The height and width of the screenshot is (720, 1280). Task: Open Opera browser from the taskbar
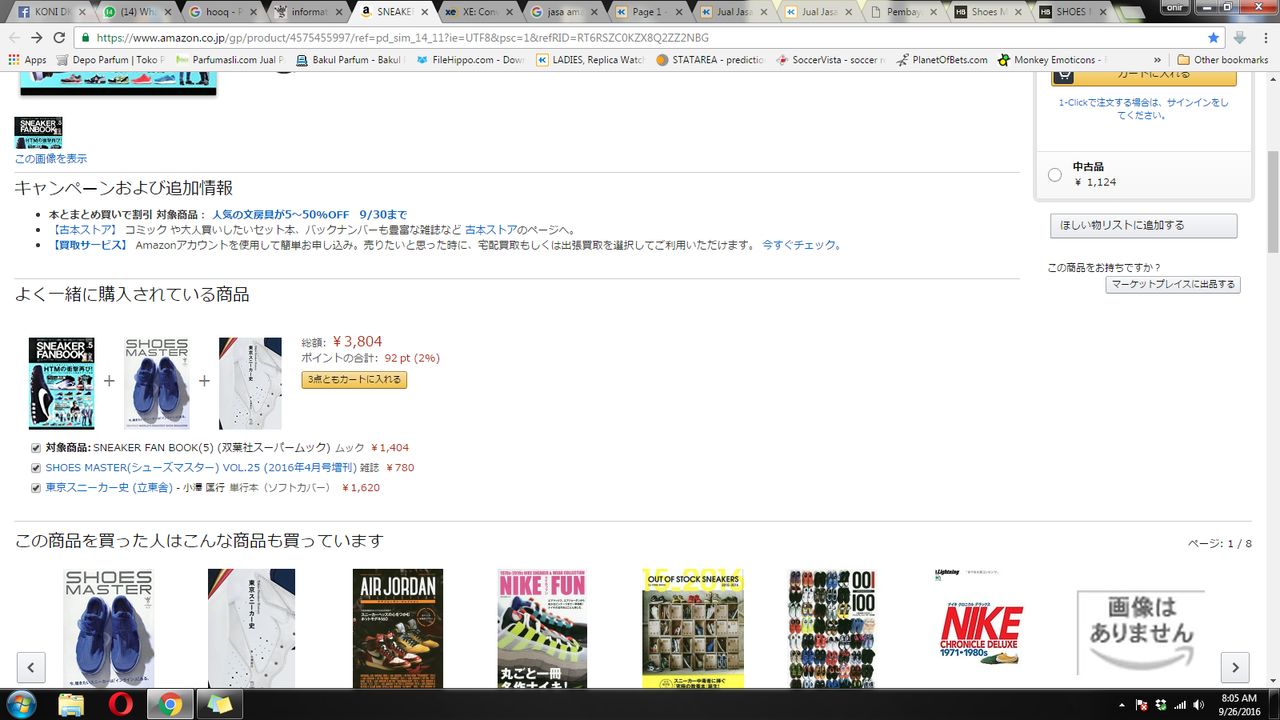121,704
